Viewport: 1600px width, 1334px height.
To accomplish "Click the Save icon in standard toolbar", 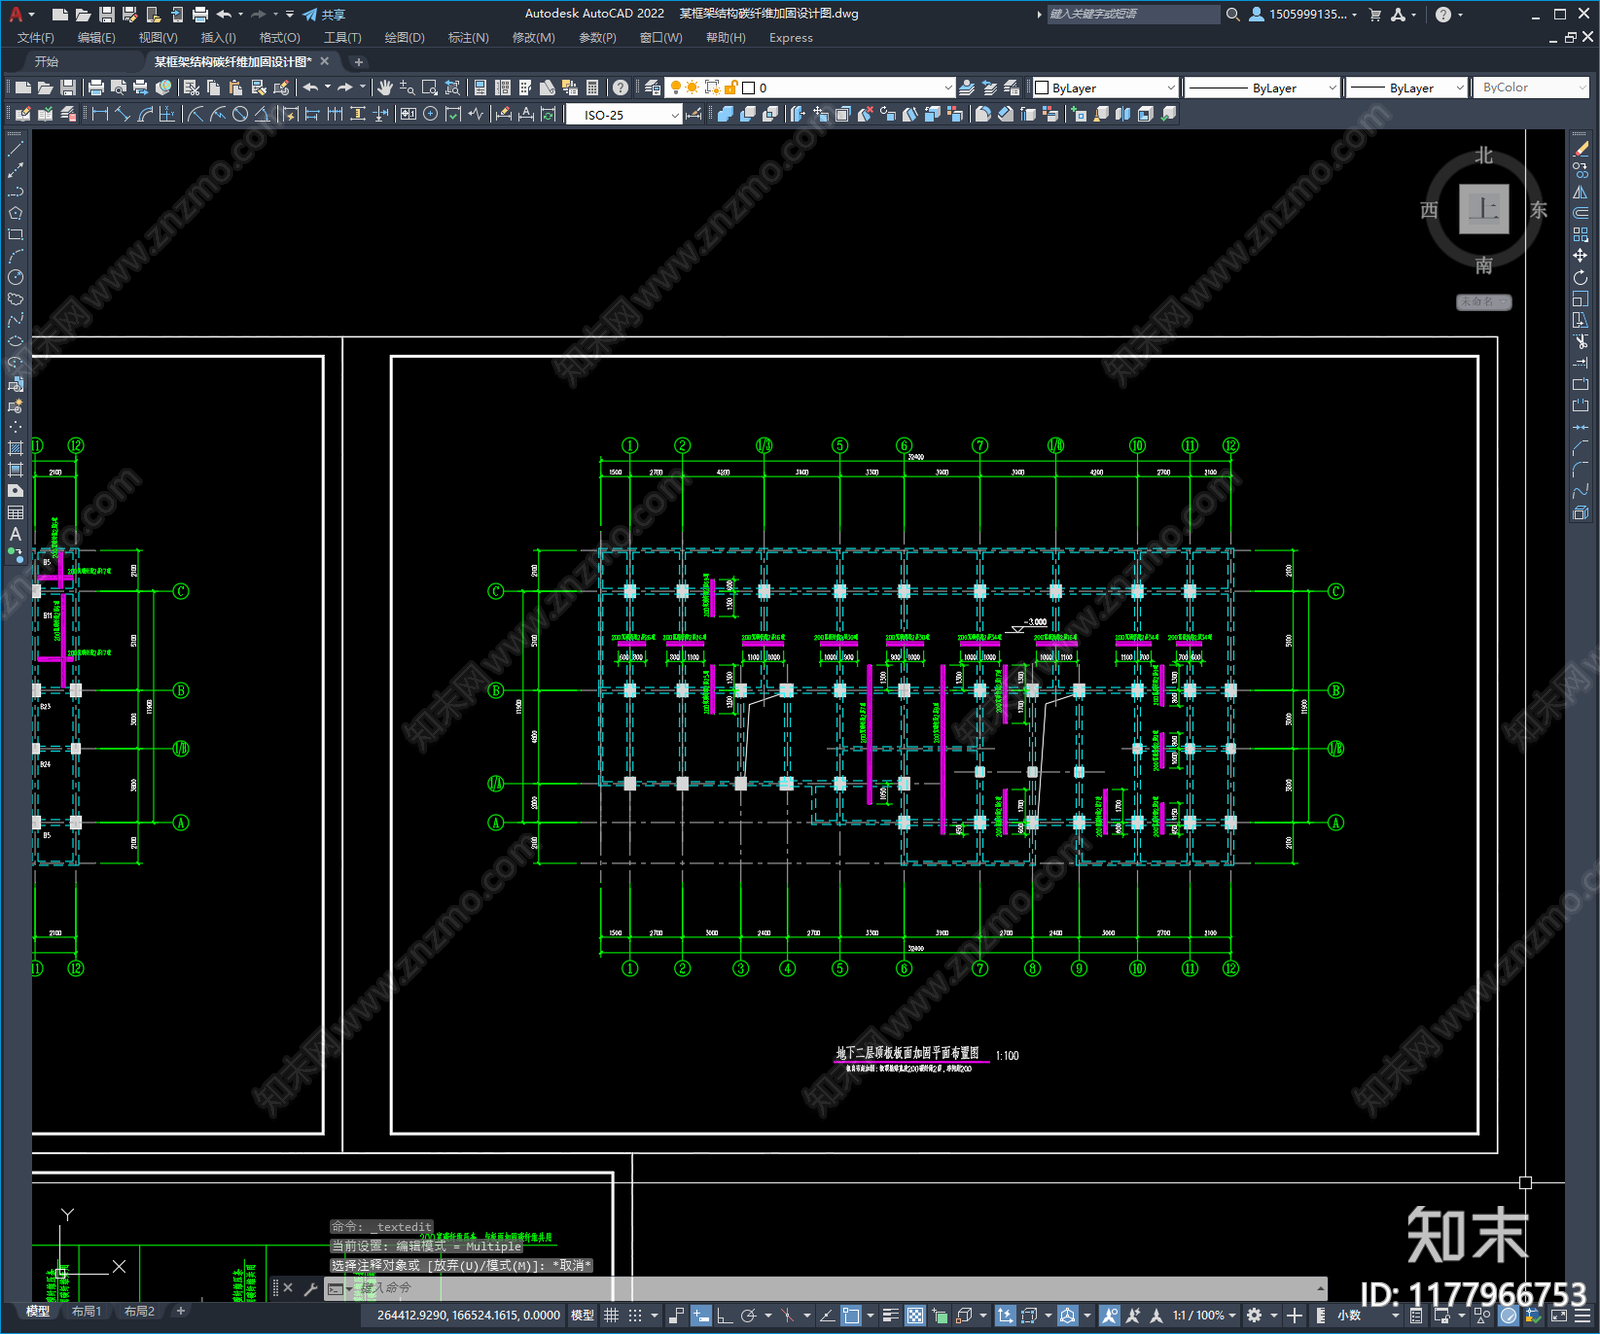I will (x=68, y=88).
